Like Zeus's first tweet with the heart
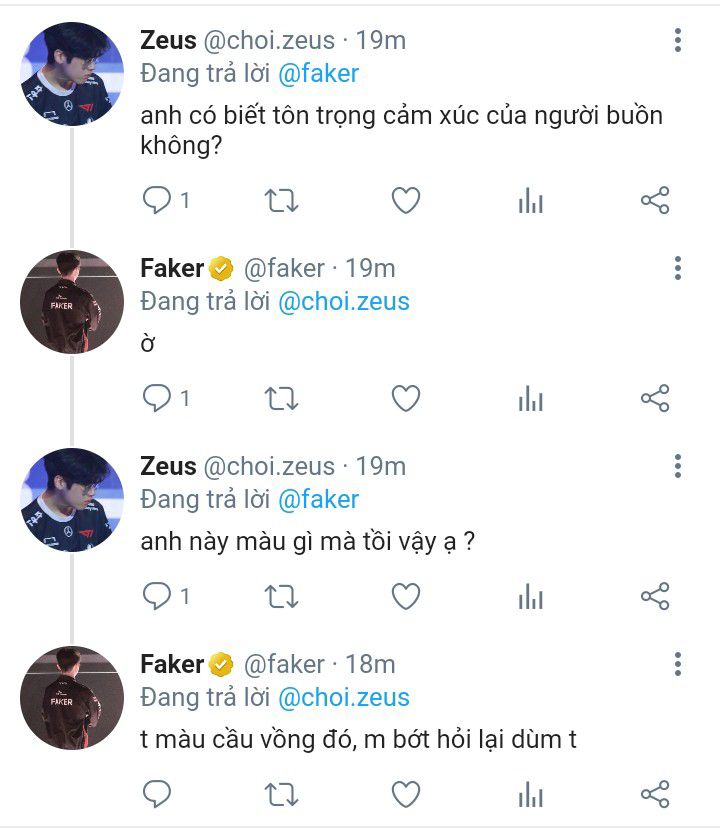This screenshot has height=828, width=720. coord(405,201)
